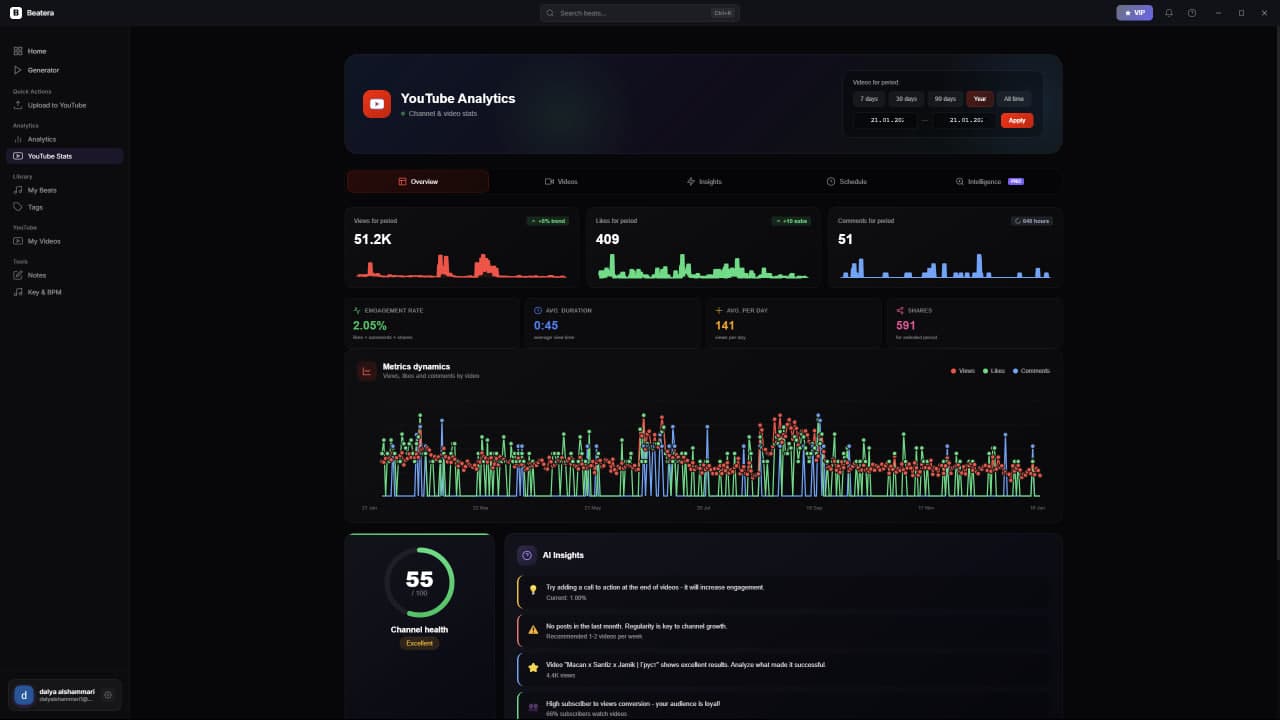The width and height of the screenshot is (1280, 720).
Task: Select the 7 days period filter
Action: tap(868, 99)
